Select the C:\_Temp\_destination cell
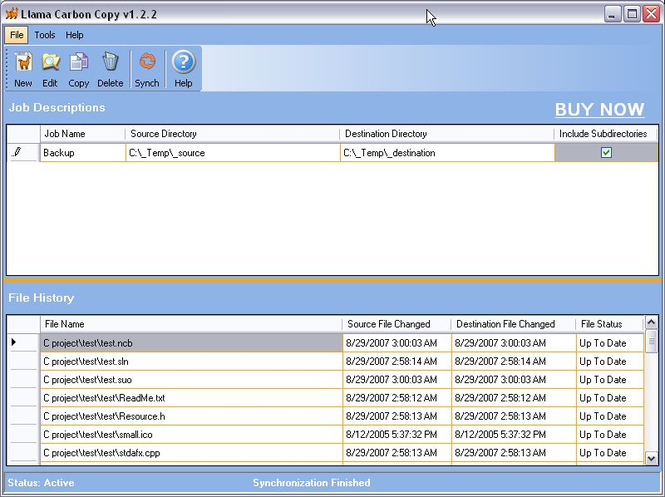 point(447,153)
